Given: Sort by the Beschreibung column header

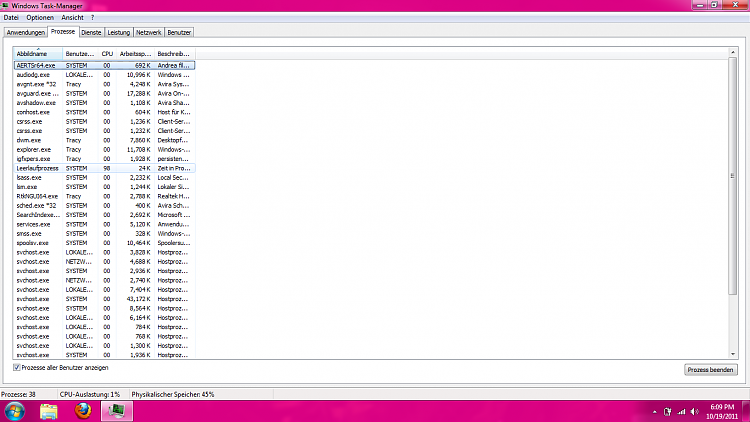Looking at the screenshot, I should 175,54.
